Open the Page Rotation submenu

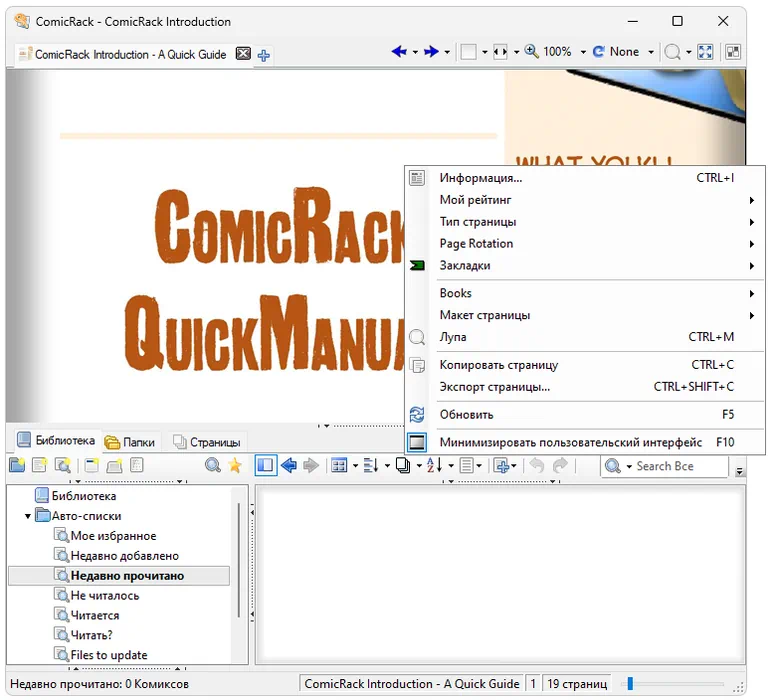click(585, 244)
